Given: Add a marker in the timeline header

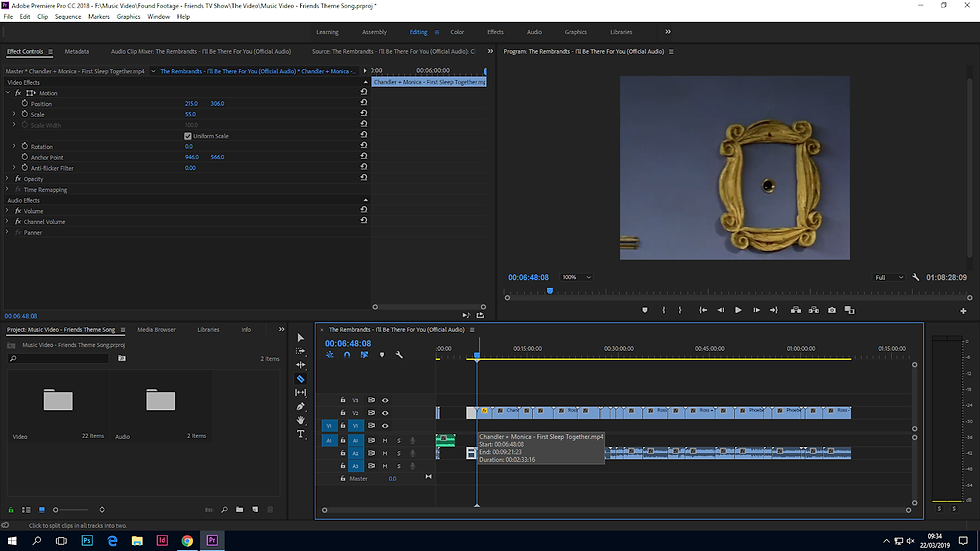Looking at the screenshot, I should click(382, 355).
